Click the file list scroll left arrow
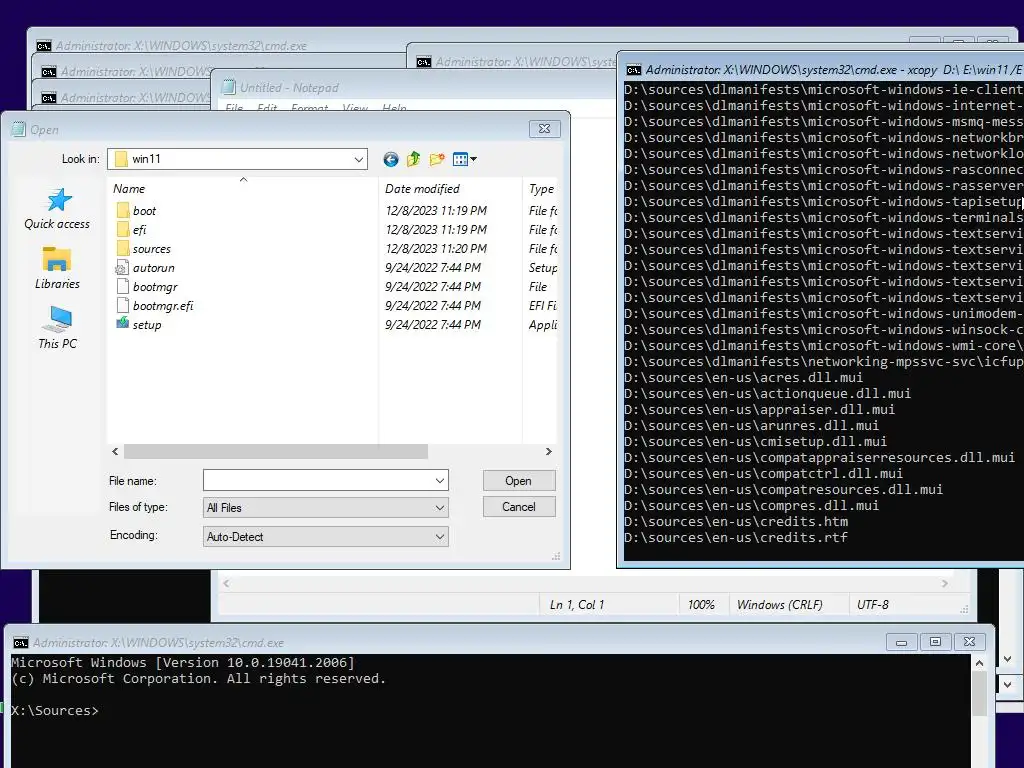Viewport: 1024px width, 768px height. (116, 451)
